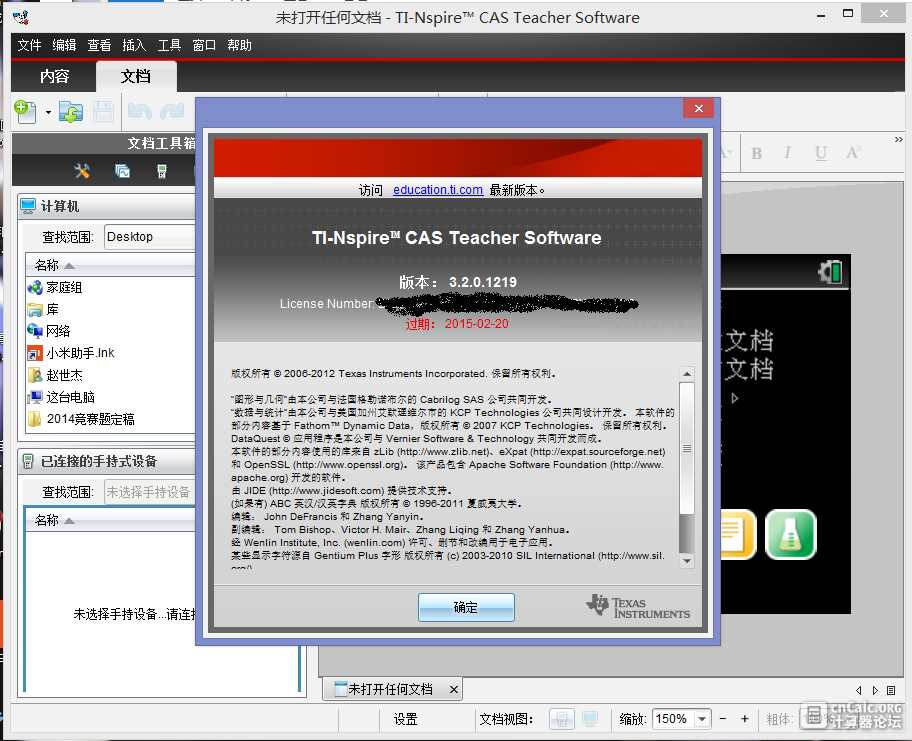Toggle bold B formatting icon
The height and width of the screenshot is (741, 912).
(x=756, y=154)
